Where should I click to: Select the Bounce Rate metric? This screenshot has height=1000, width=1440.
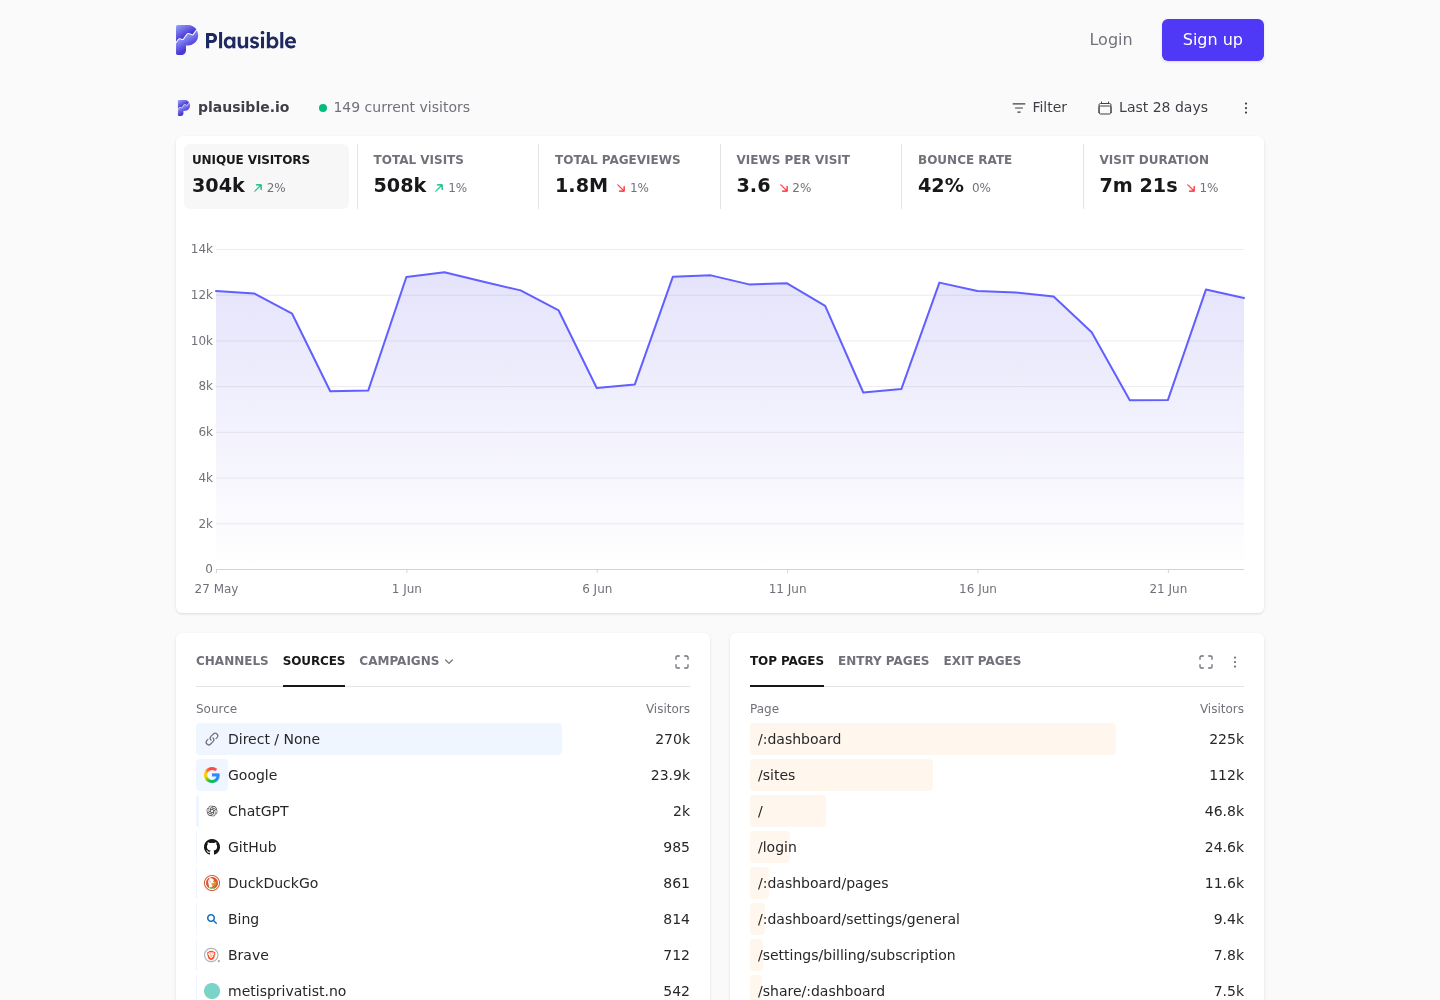[992, 176]
